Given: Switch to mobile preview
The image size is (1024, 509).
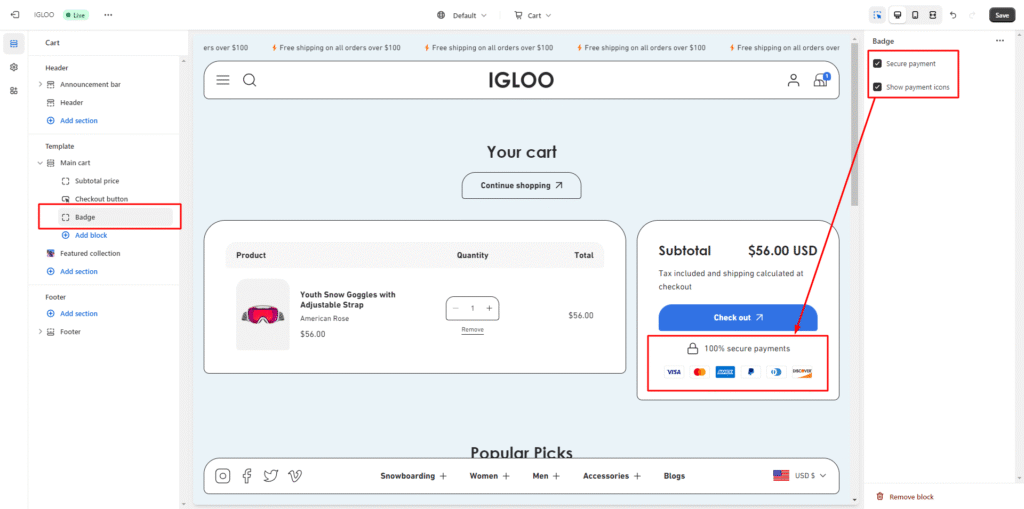Looking at the screenshot, I should pyautogui.click(x=914, y=15).
